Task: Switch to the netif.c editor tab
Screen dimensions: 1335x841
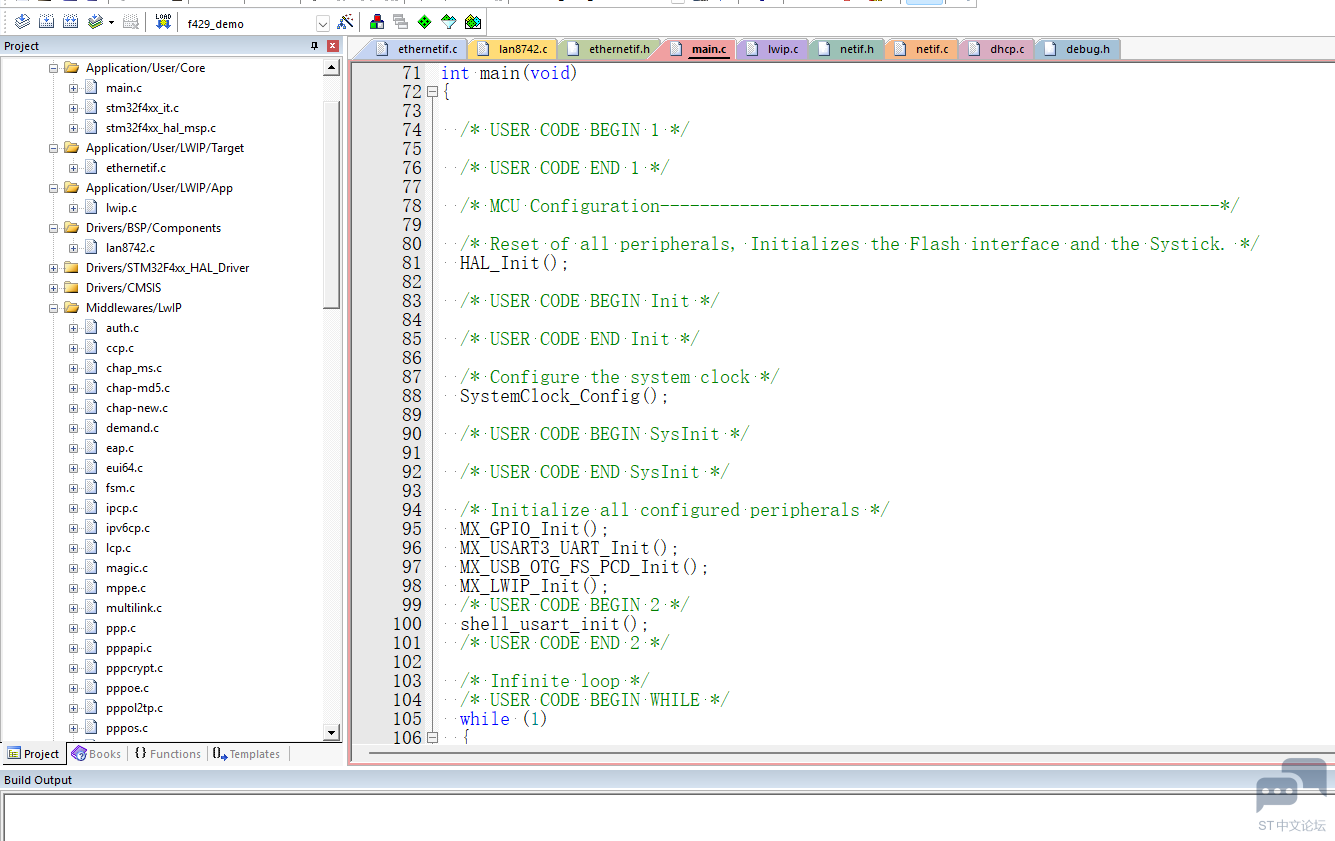Action: (922, 49)
